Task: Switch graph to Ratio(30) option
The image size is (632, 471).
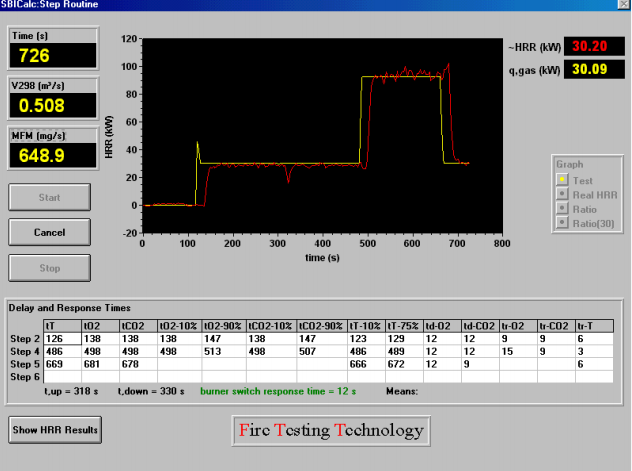Action: (562, 222)
